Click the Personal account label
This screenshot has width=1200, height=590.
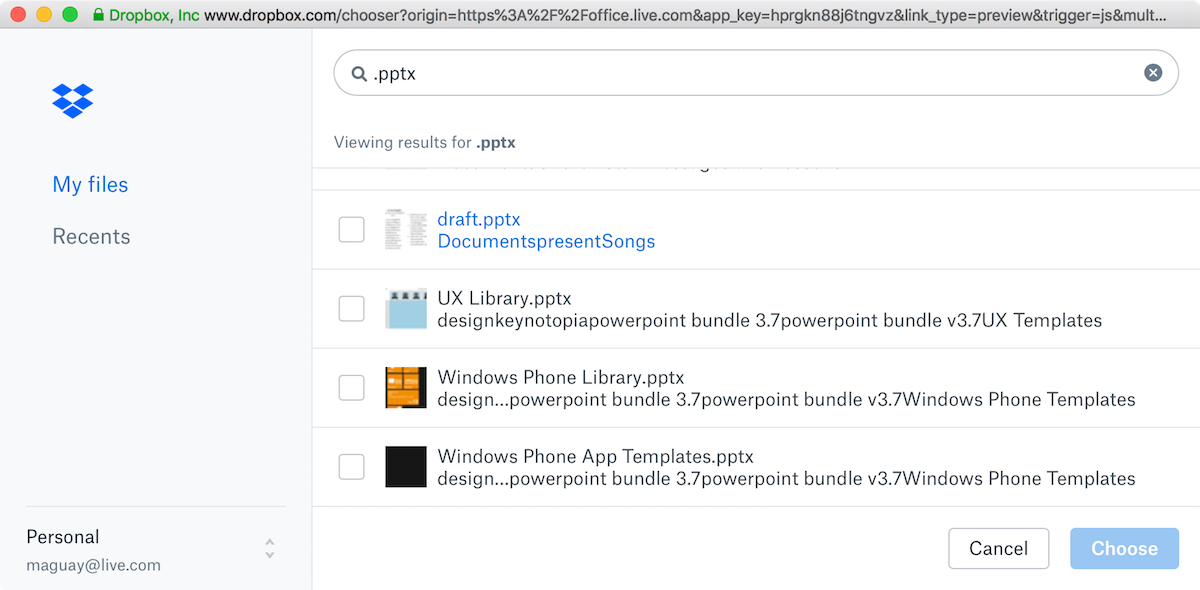[x=63, y=537]
